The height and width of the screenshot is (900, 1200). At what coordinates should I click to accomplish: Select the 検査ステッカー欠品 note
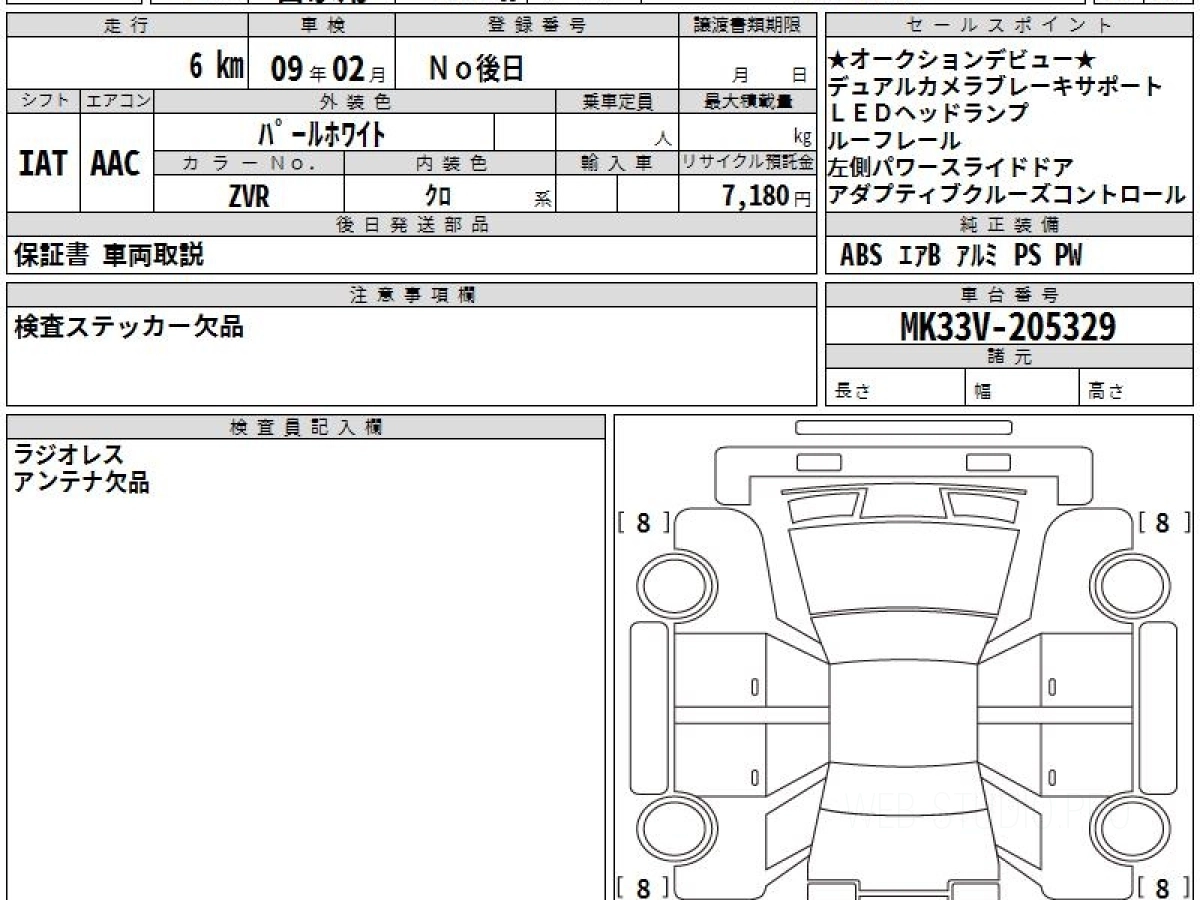[128, 326]
